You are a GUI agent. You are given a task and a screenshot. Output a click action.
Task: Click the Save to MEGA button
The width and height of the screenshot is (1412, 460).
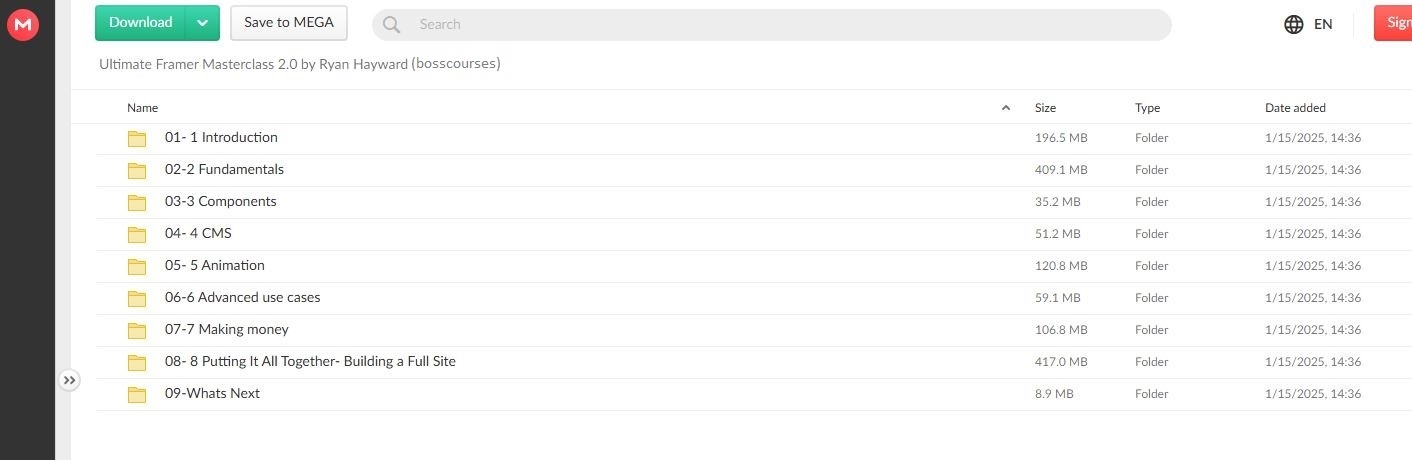click(289, 23)
